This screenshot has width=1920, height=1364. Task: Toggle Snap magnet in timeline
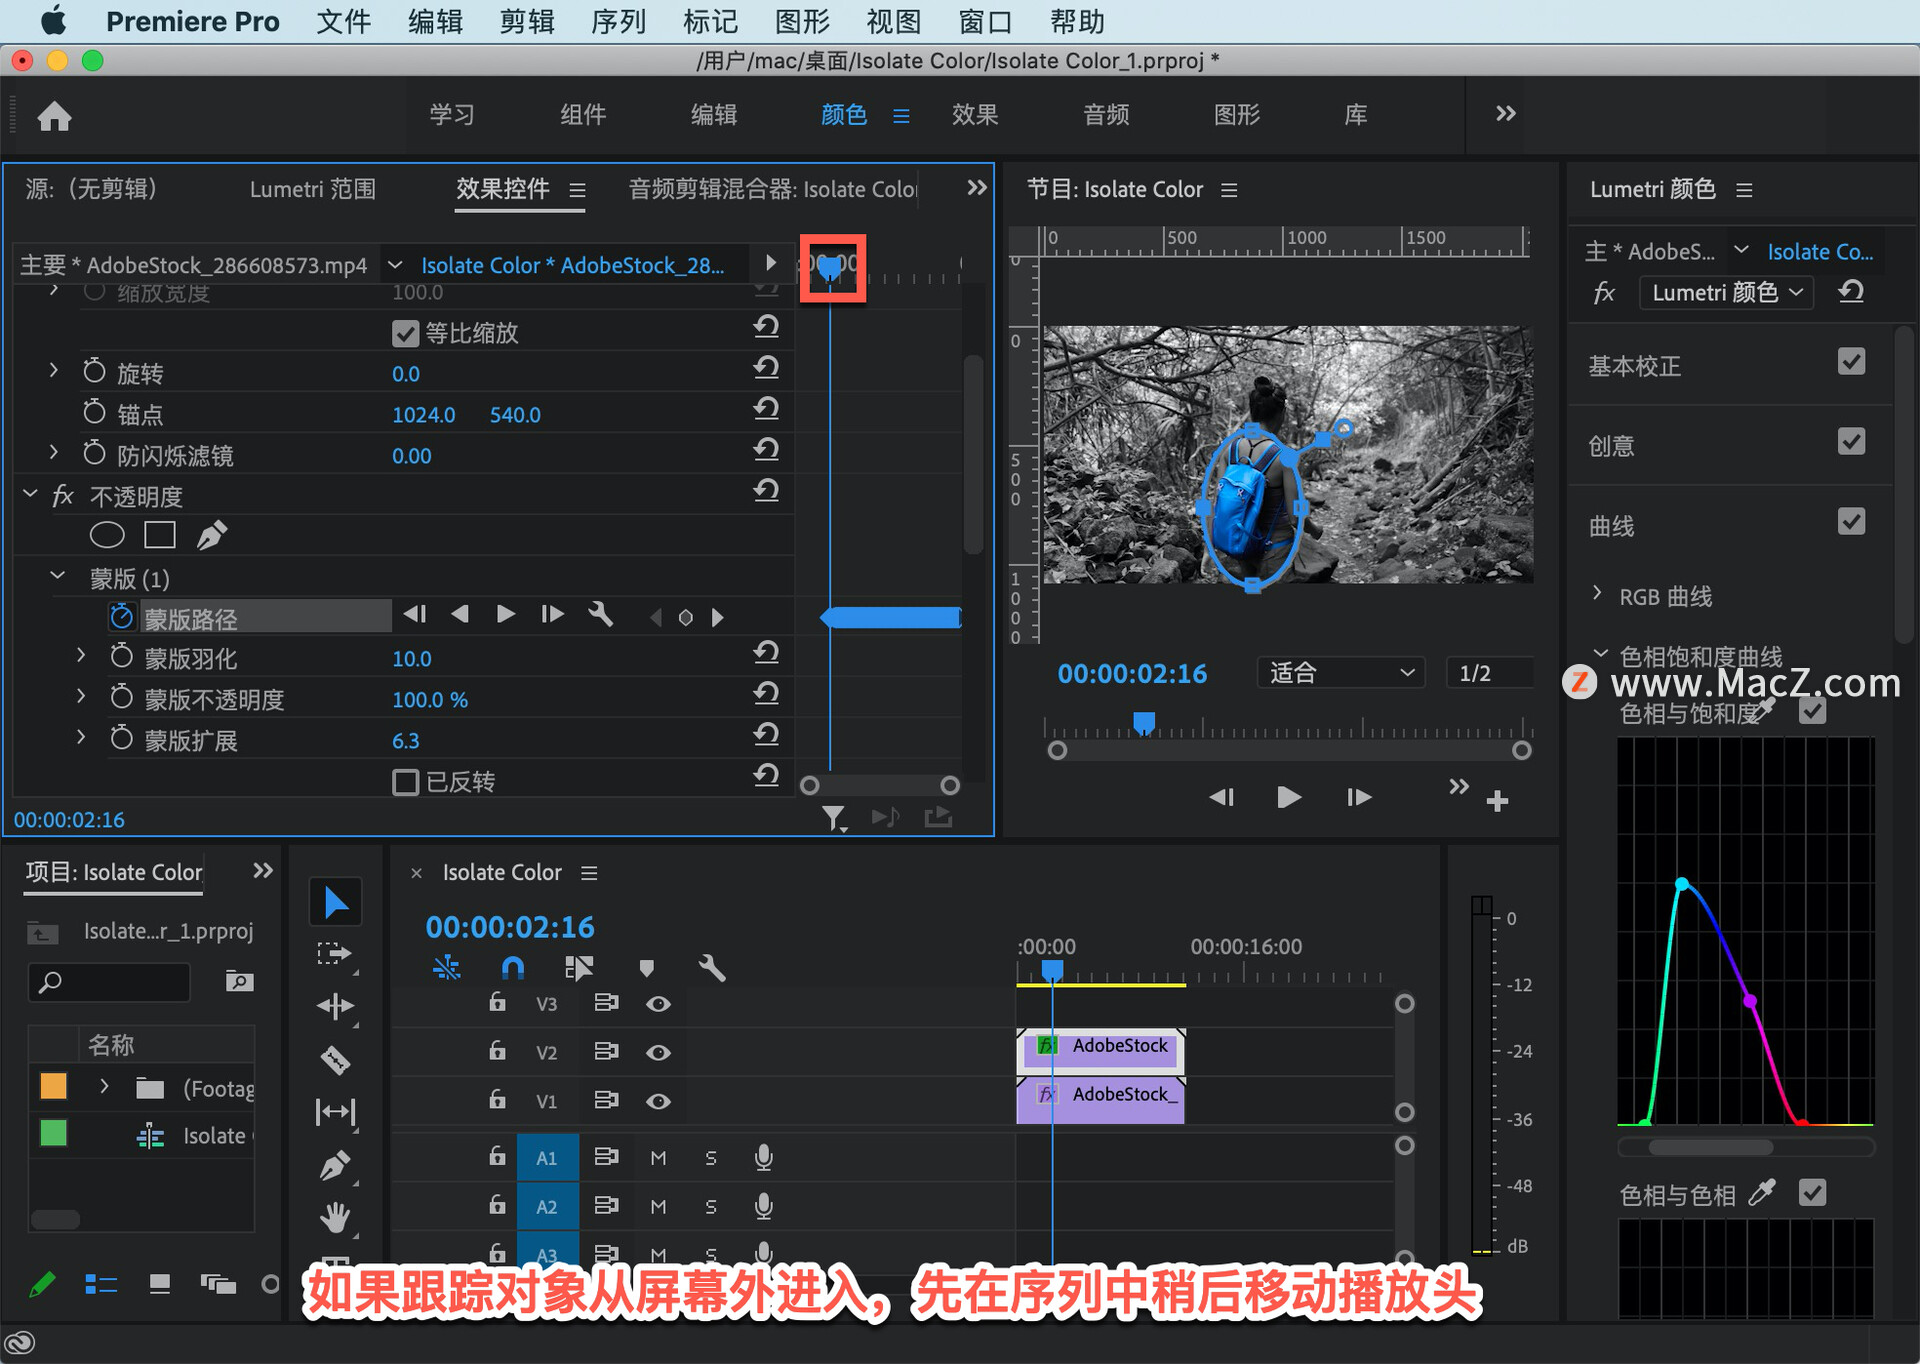click(512, 967)
